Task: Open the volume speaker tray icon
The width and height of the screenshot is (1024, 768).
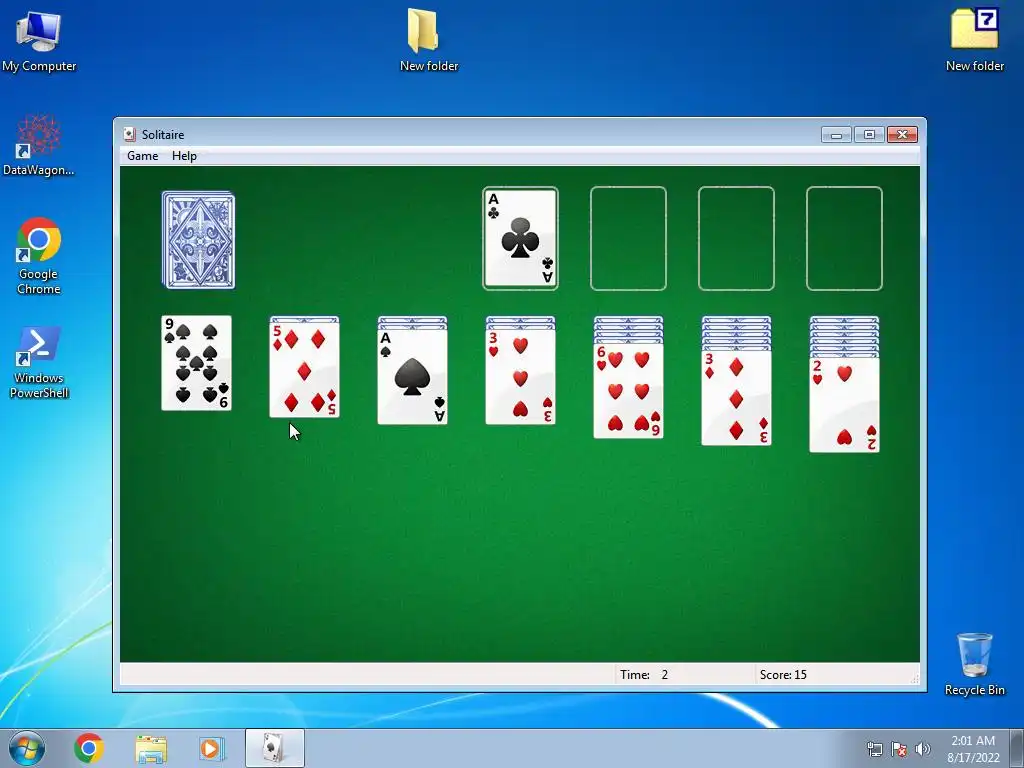Action: pyautogui.click(x=922, y=749)
